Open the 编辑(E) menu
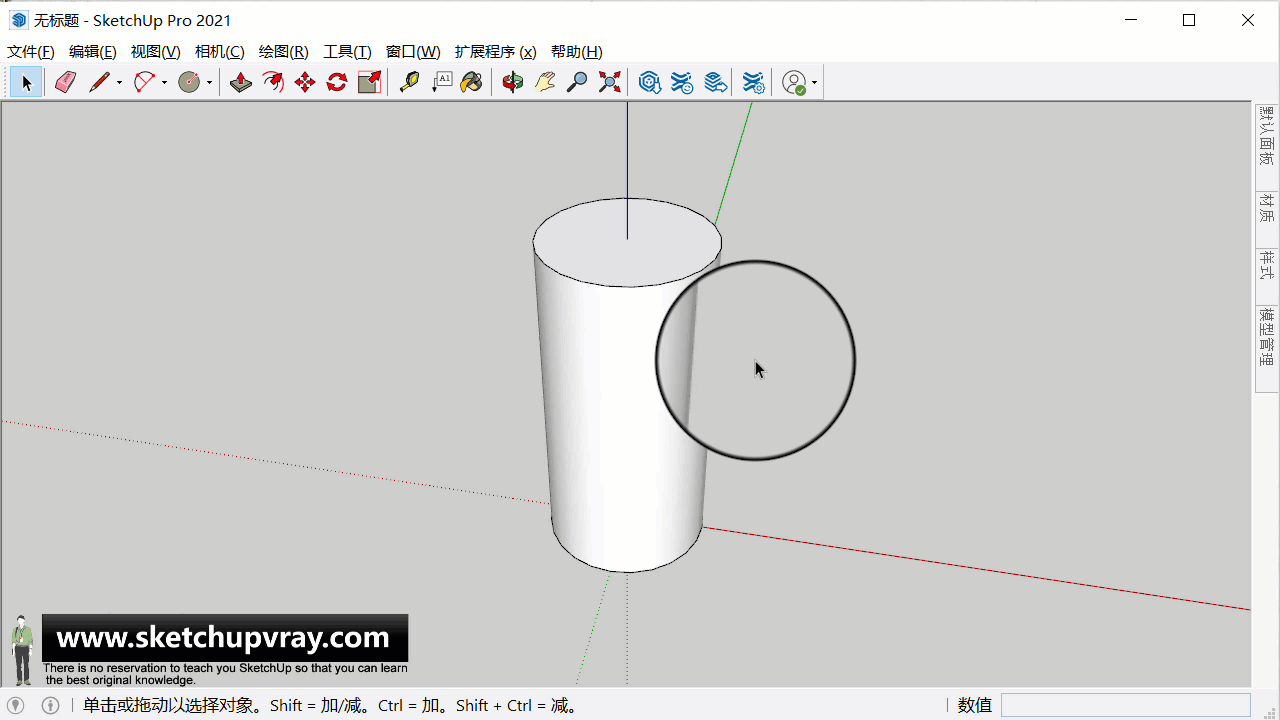Screen dimensions: 1280x720 [93, 52]
